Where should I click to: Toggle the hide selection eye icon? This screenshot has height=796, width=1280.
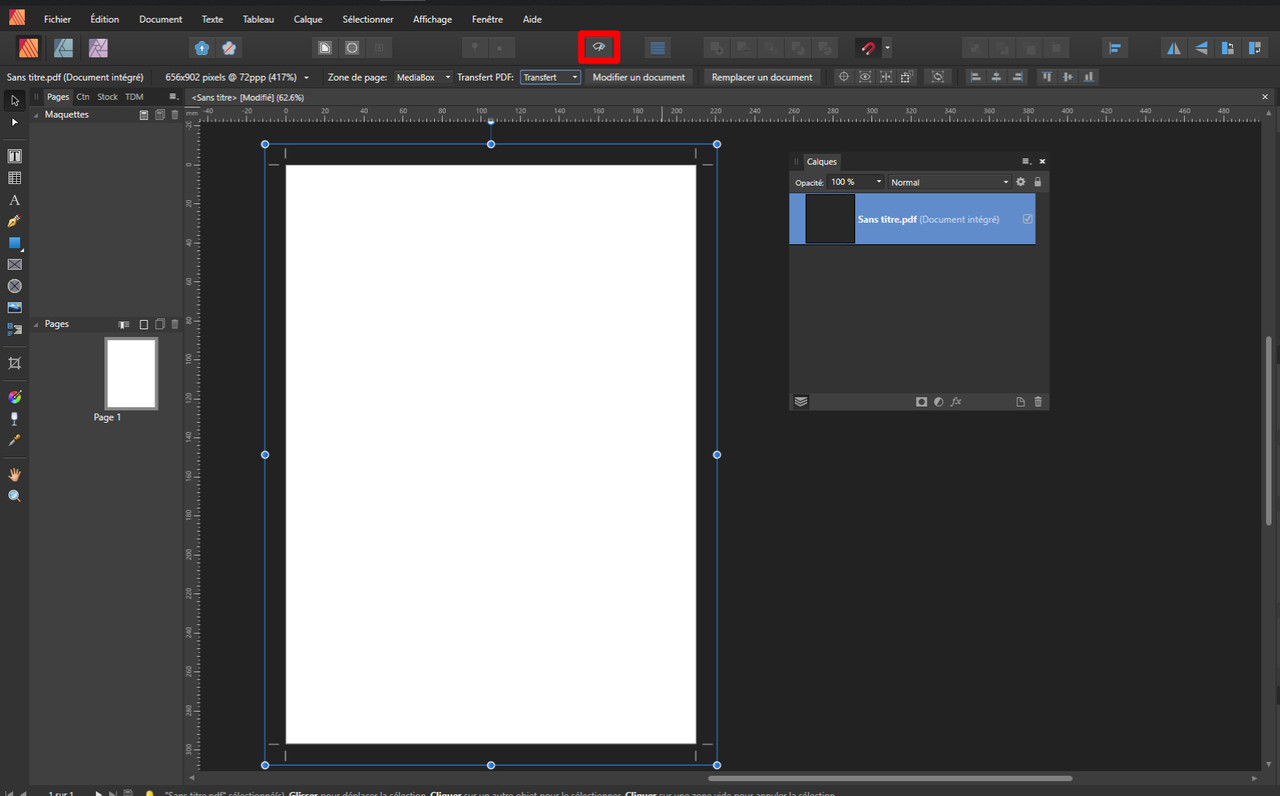865,77
